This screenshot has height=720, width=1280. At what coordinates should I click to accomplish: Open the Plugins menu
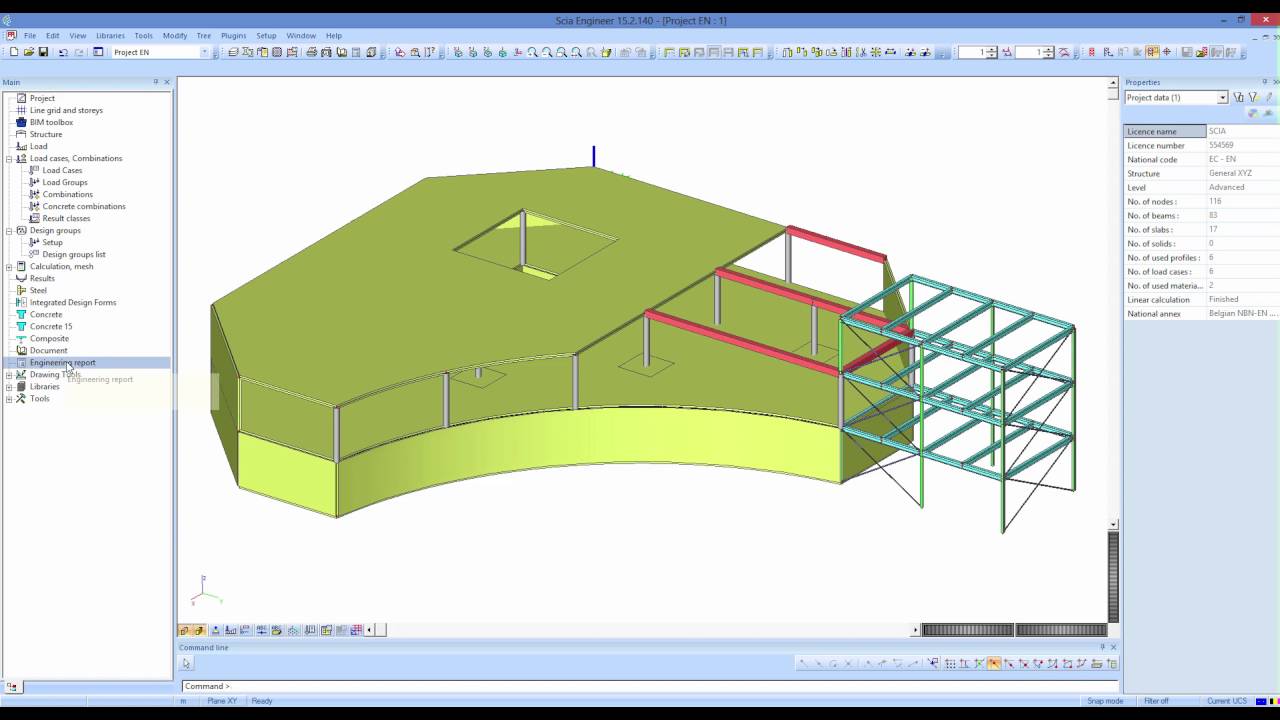(233, 35)
